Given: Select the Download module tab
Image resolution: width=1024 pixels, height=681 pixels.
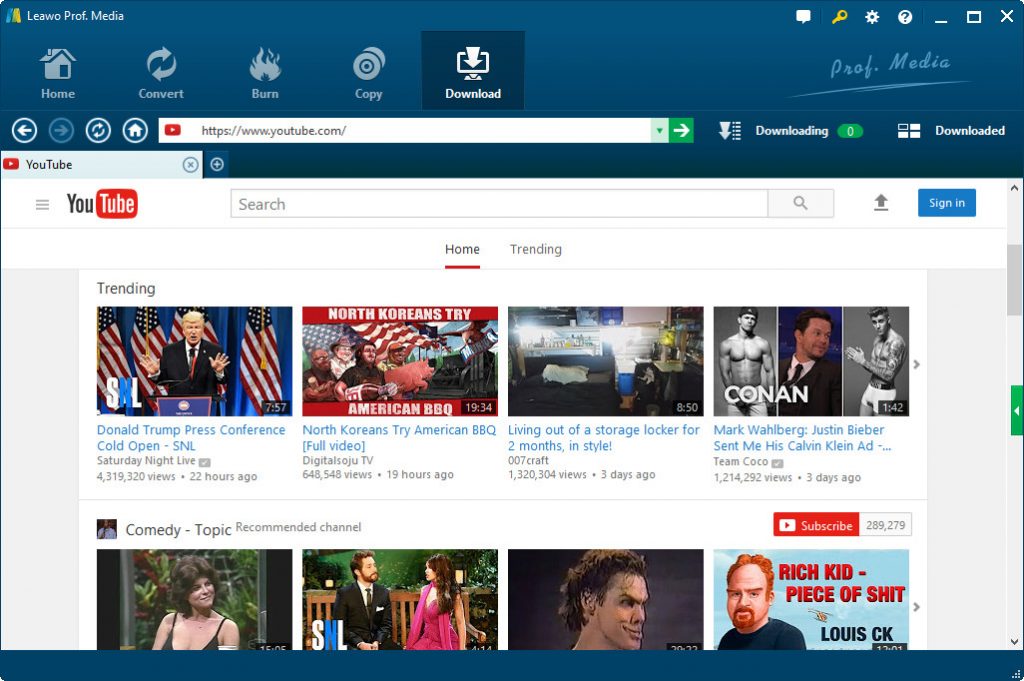Looking at the screenshot, I should pyautogui.click(x=473, y=71).
